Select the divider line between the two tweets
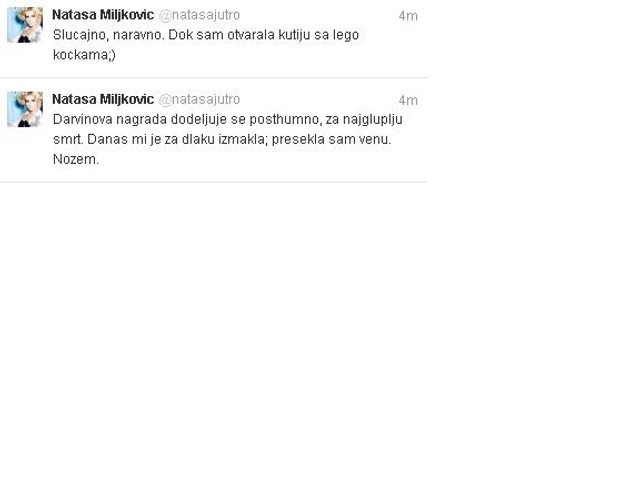 point(213,77)
